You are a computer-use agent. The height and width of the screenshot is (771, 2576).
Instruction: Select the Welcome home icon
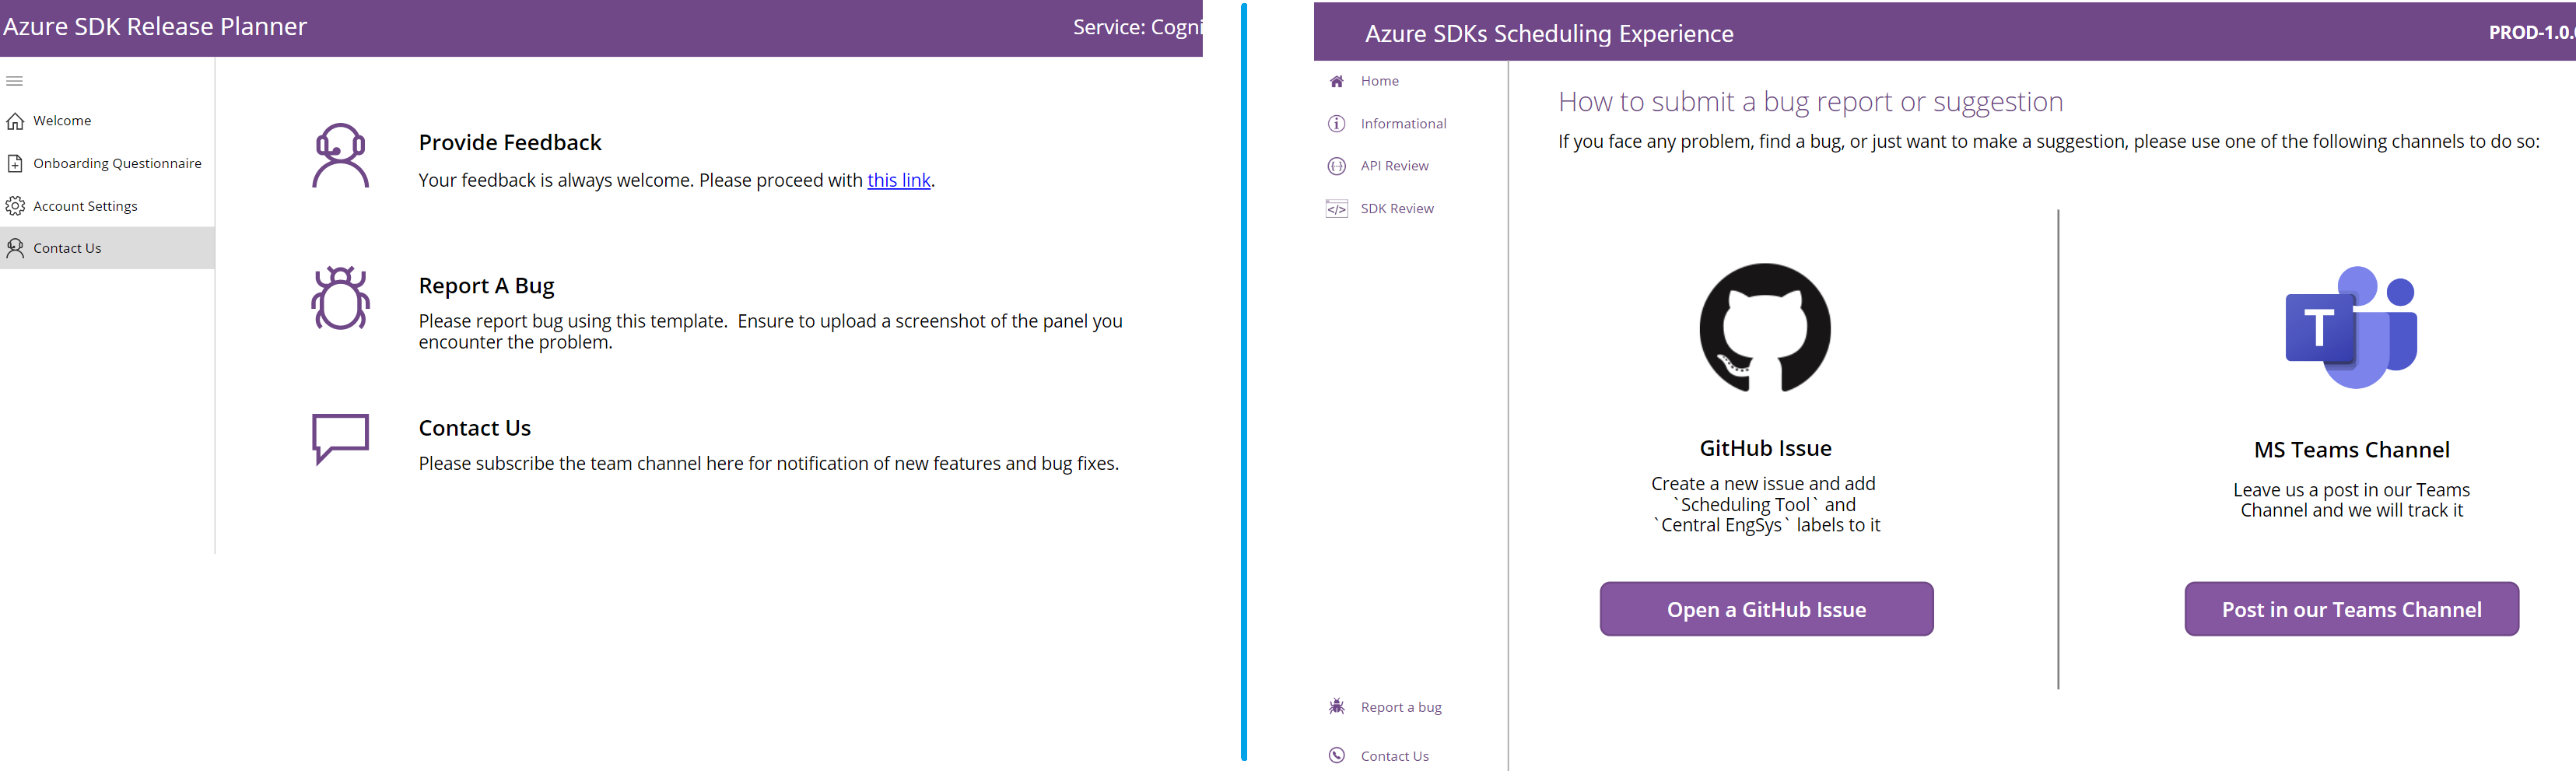click(16, 120)
